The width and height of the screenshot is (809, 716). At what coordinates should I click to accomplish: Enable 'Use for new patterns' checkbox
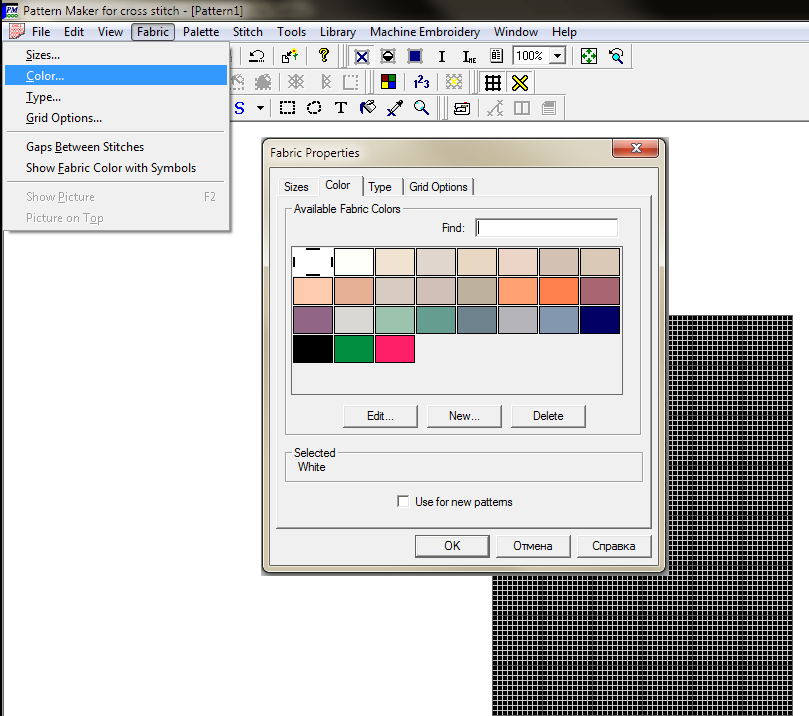coord(403,502)
